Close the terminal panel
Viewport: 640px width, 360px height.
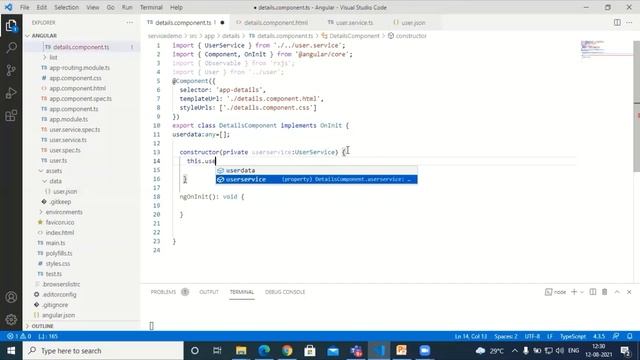tap(629, 292)
